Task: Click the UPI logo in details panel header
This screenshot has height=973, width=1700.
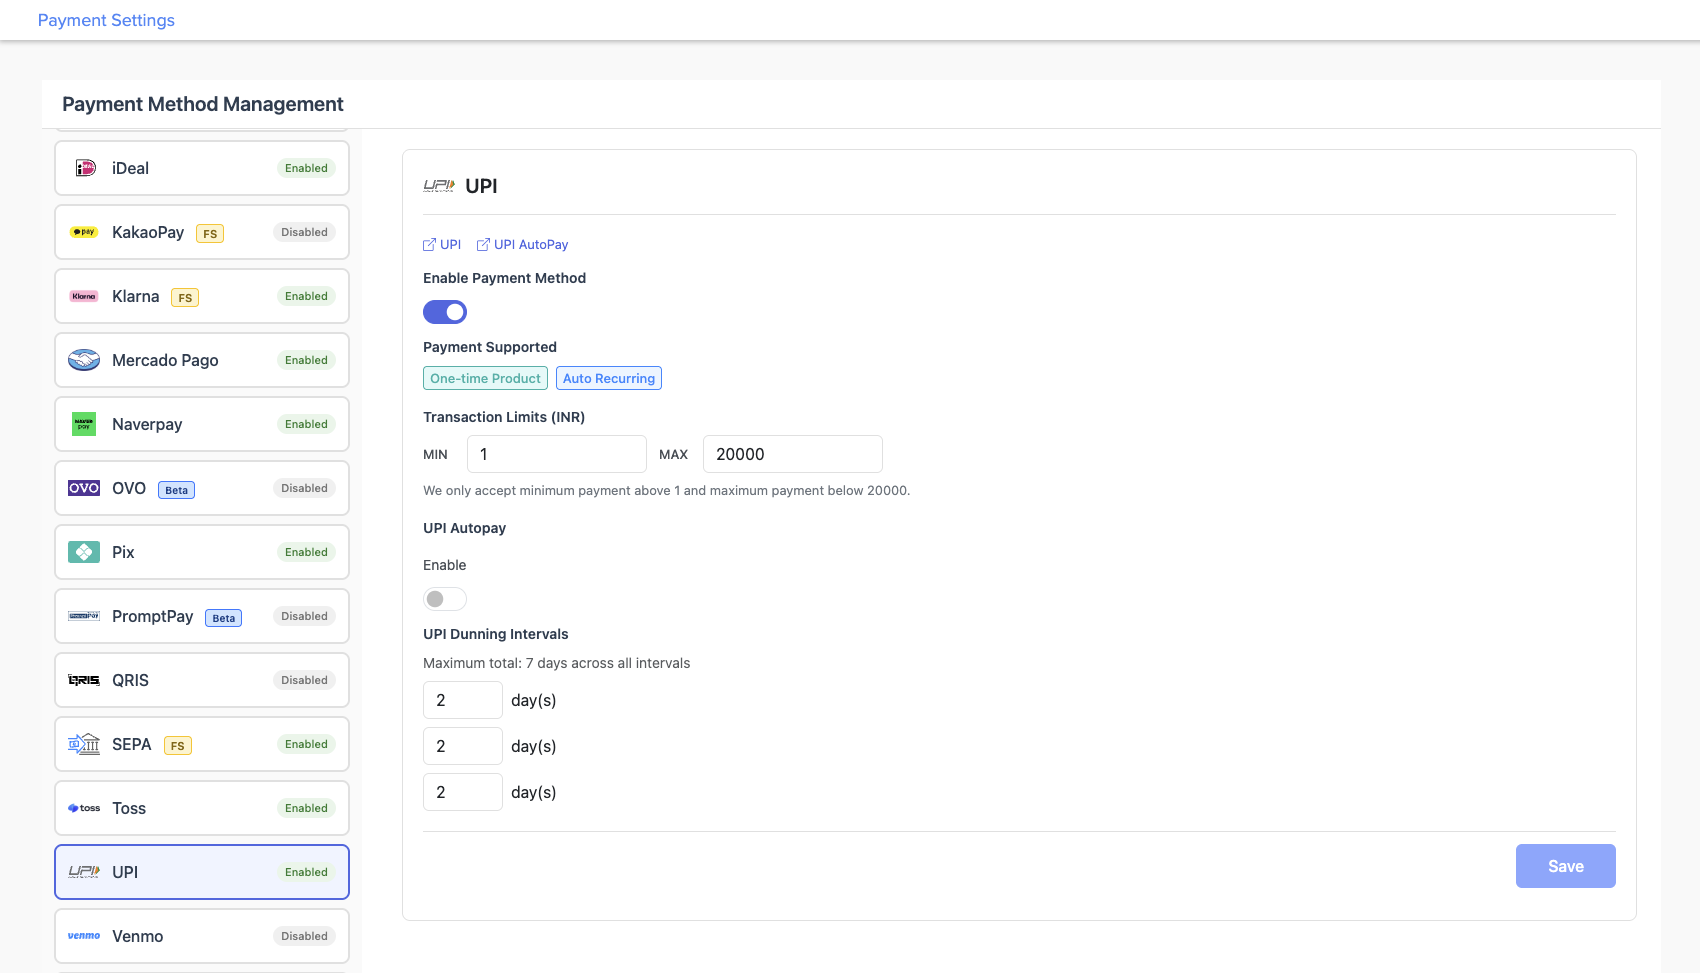Action: point(439,186)
